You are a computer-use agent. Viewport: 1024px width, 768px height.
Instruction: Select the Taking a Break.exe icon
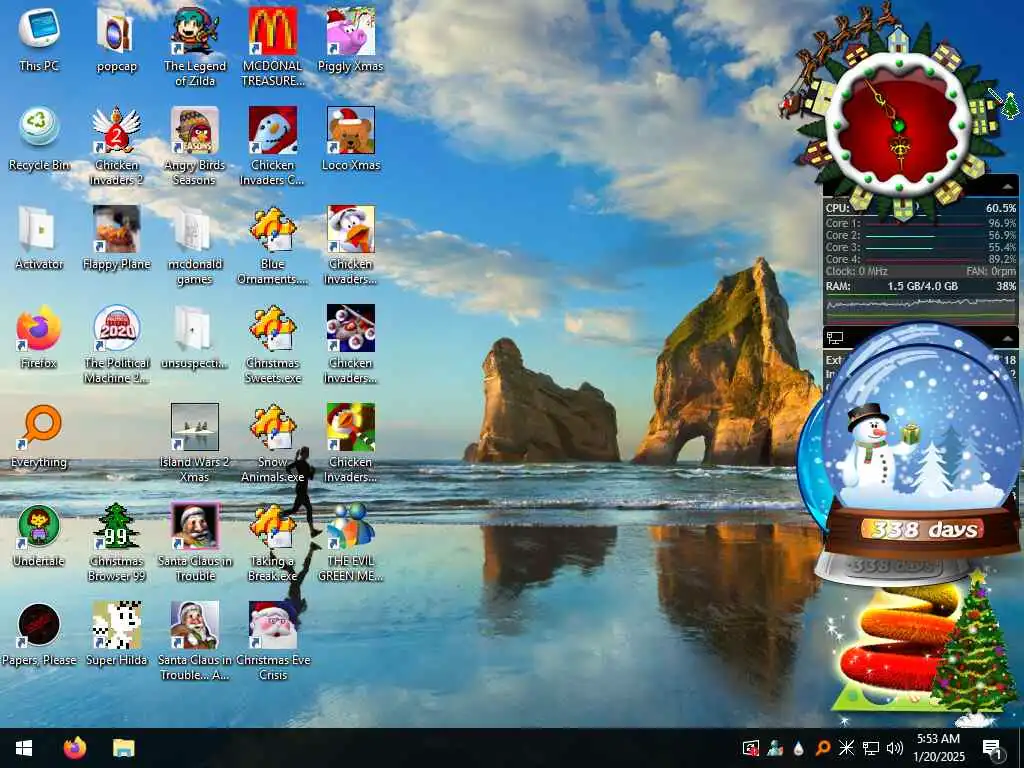click(x=272, y=542)
